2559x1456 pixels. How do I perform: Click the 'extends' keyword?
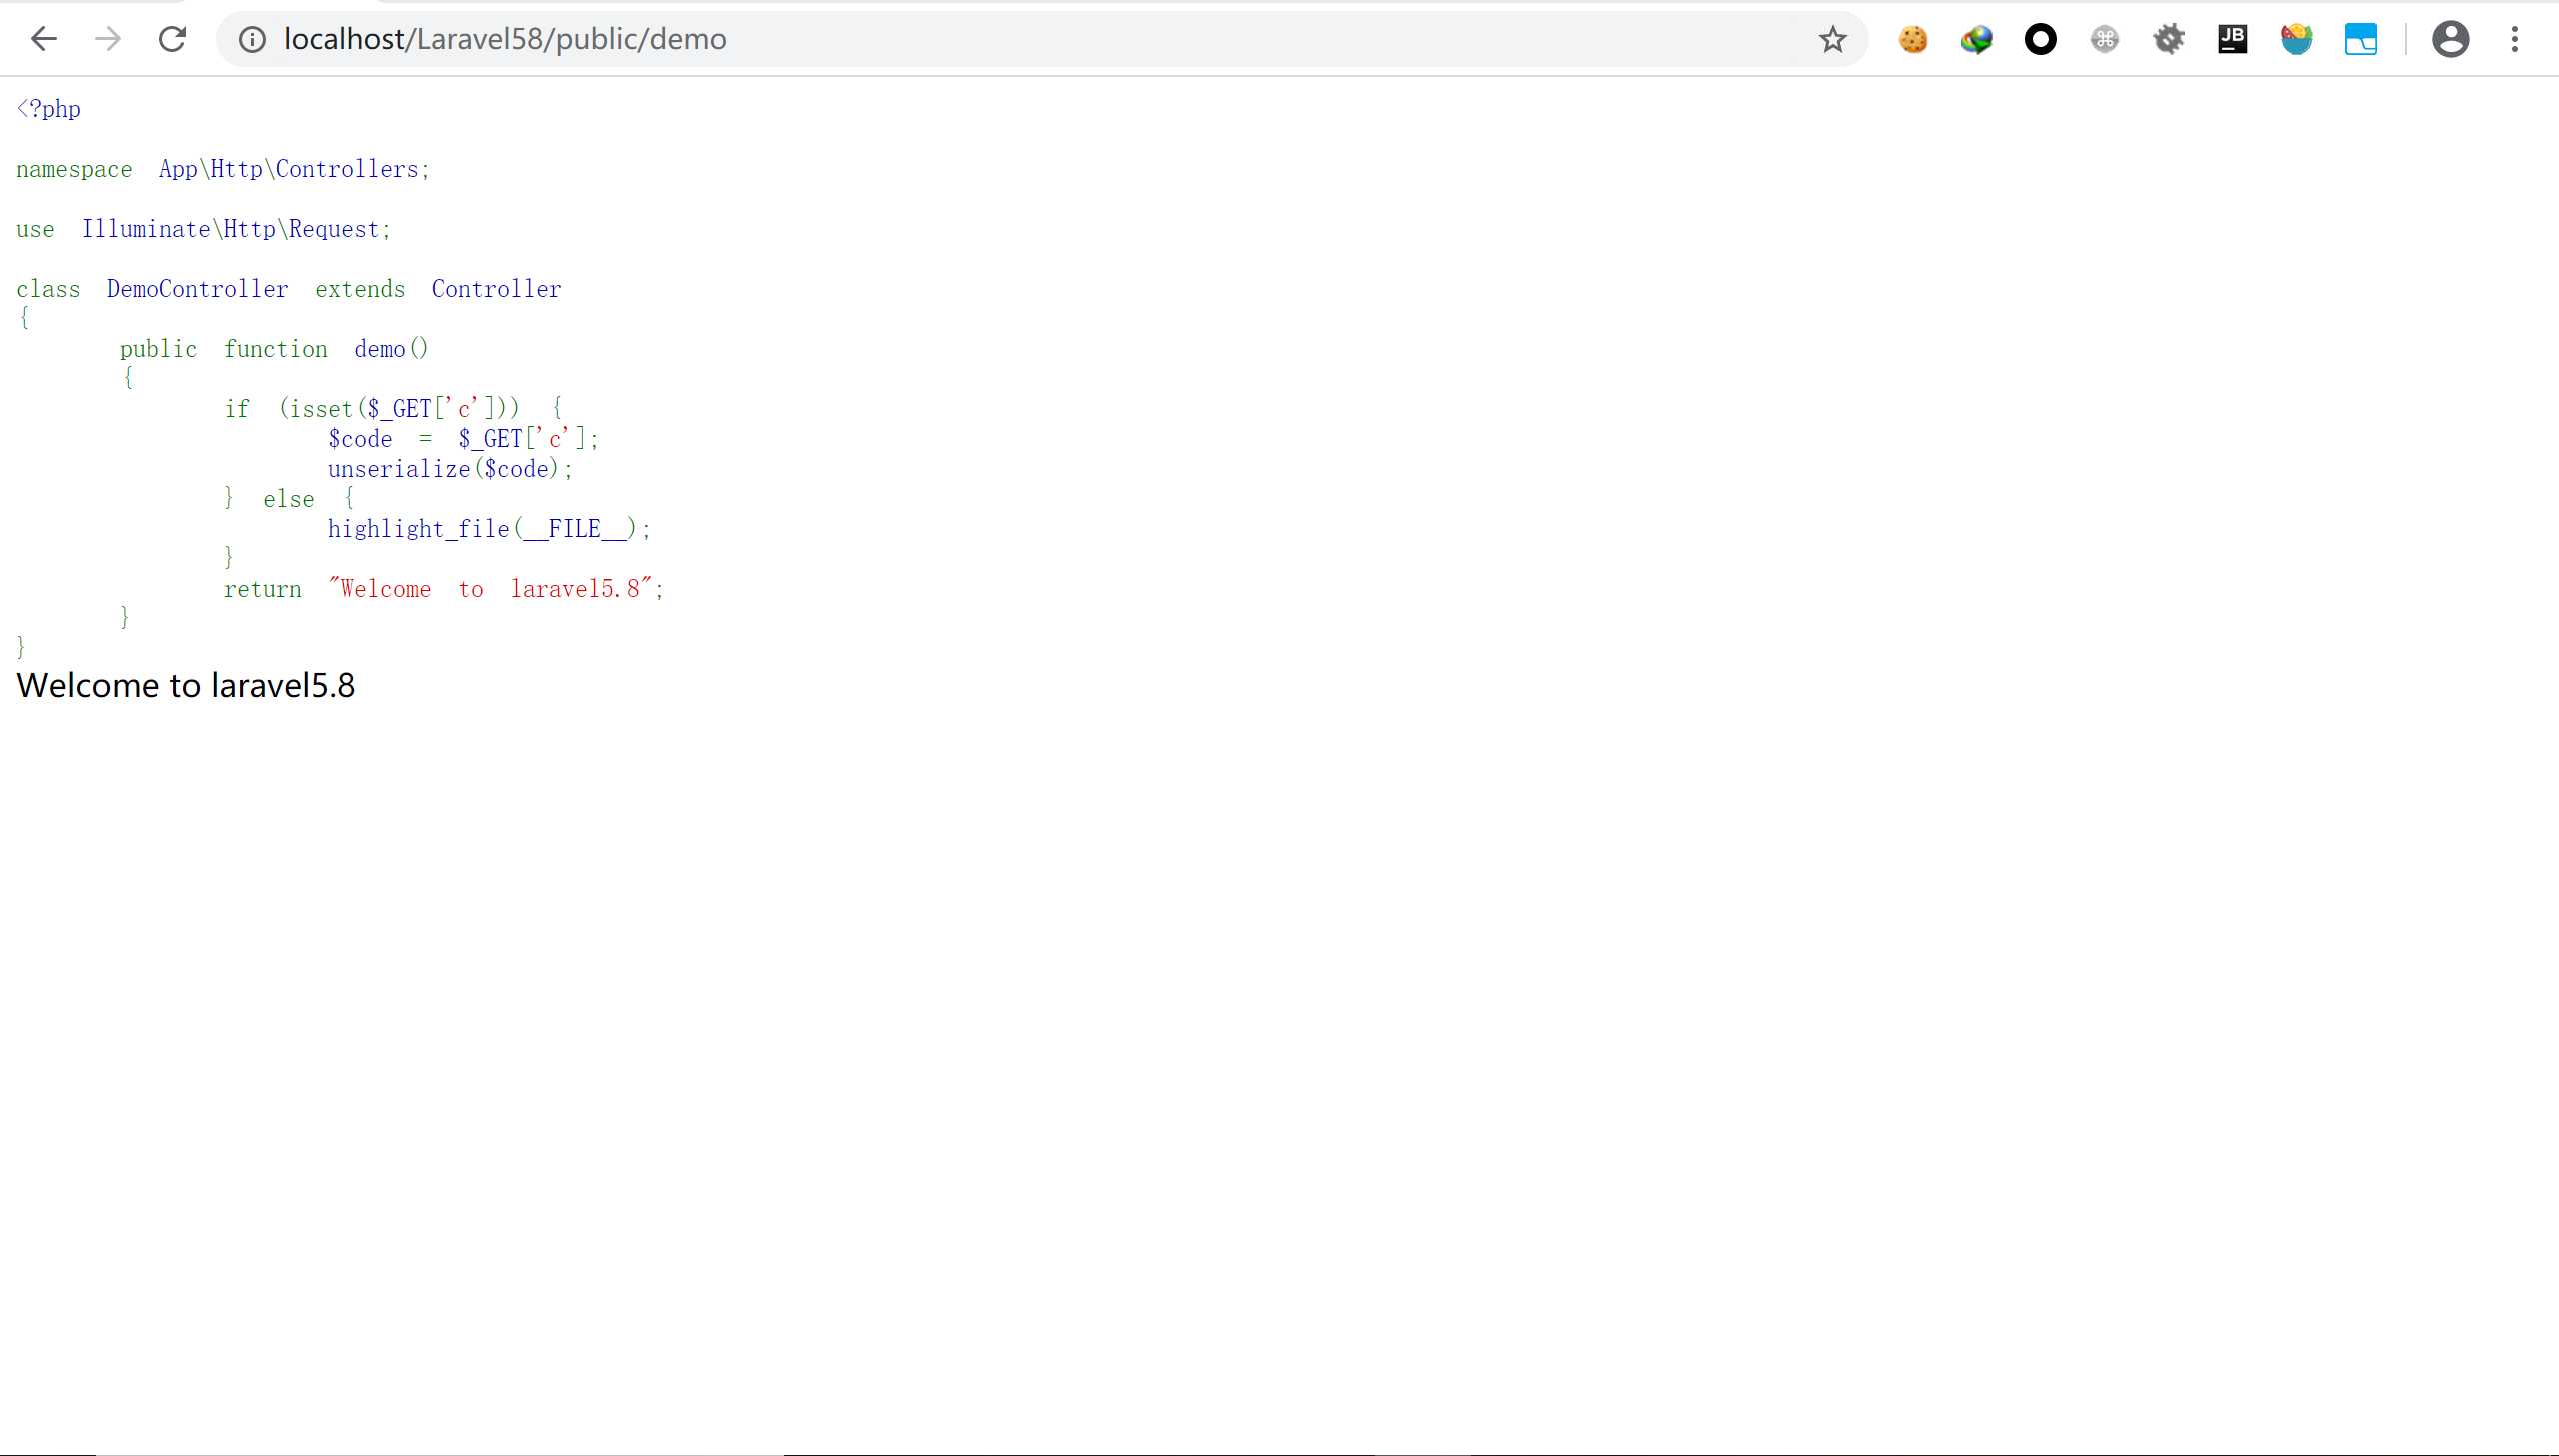pyautogui.click(x=360, y=289)
